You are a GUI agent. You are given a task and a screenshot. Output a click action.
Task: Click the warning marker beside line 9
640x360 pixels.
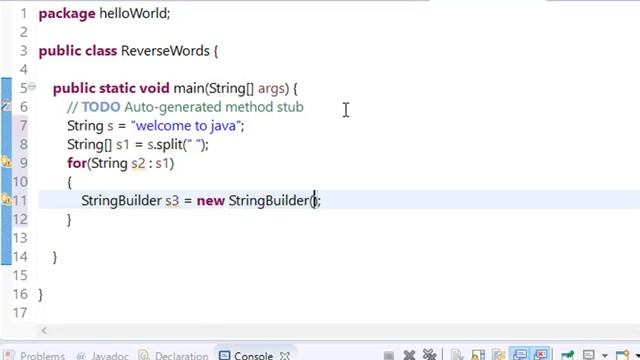point(6,162)
